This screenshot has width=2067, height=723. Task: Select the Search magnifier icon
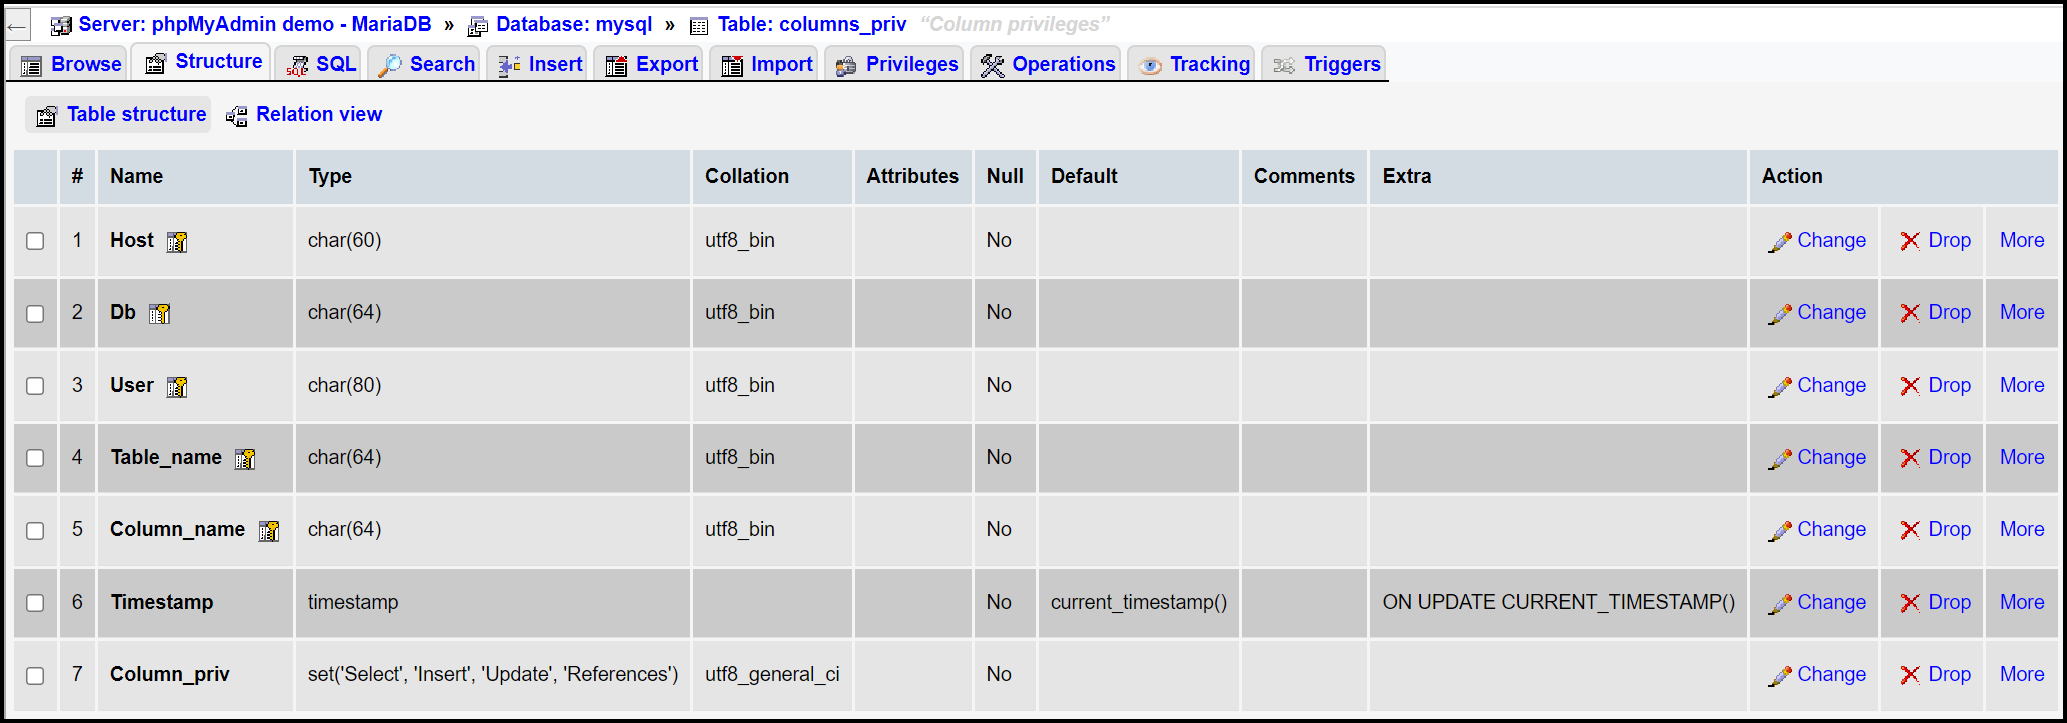click(x=388, y=63)
